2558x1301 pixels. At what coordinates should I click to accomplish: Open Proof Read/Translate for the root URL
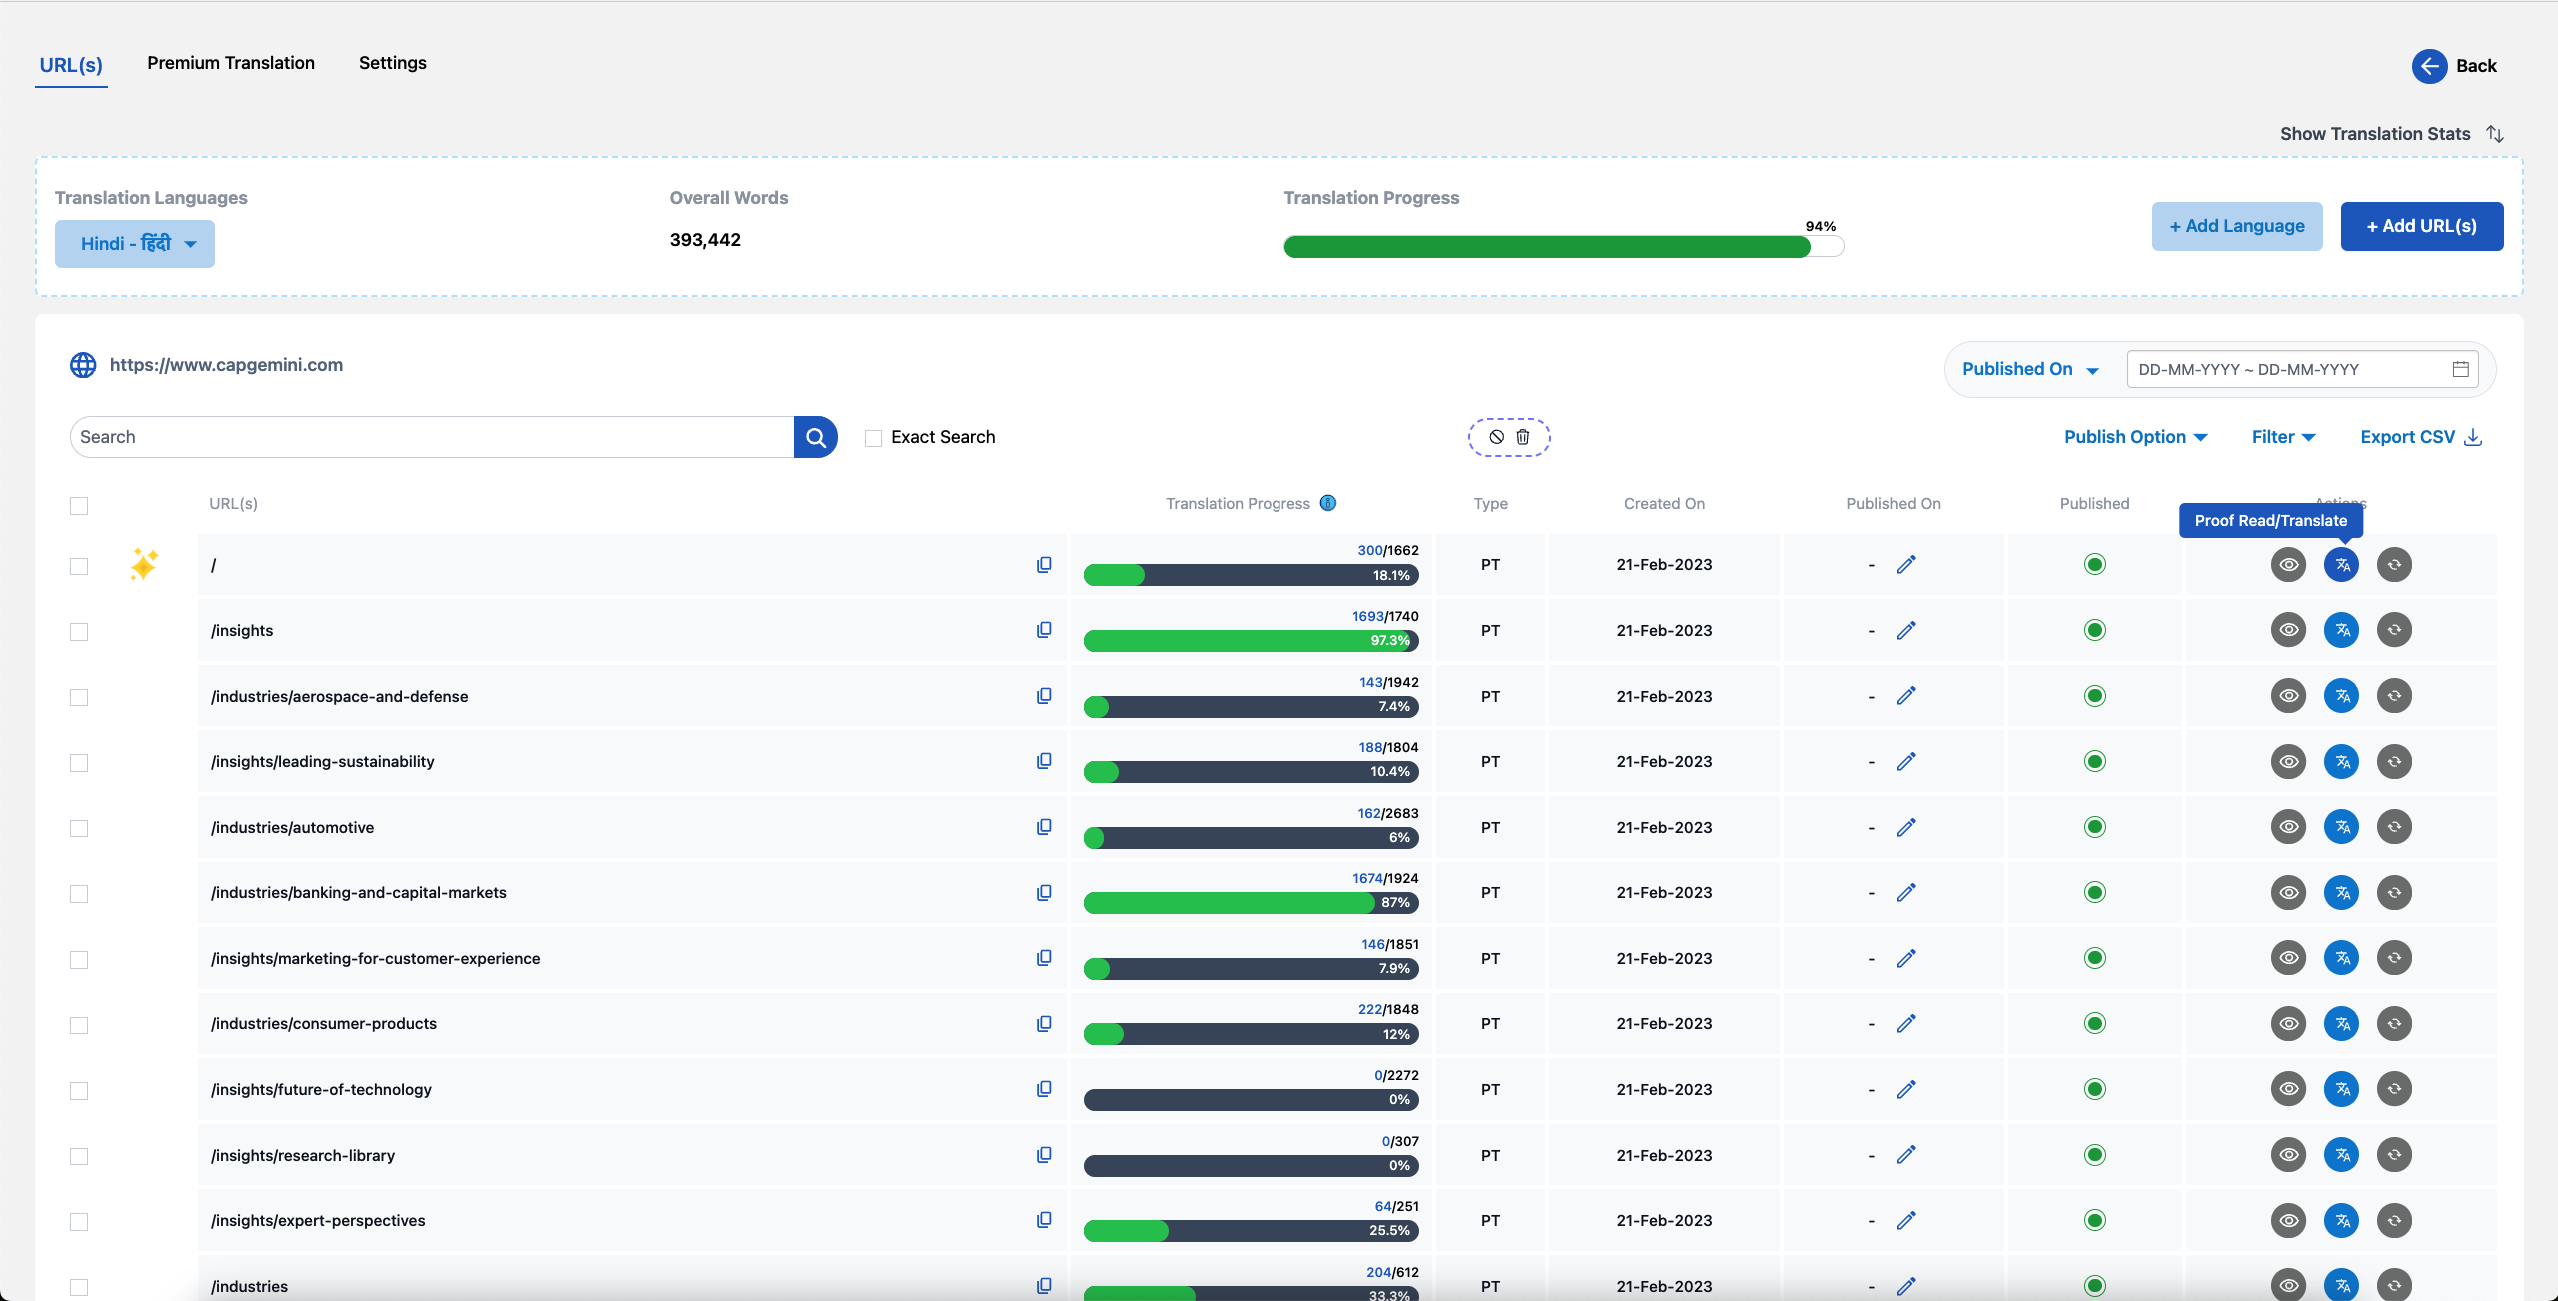(x=2341, y=565)
